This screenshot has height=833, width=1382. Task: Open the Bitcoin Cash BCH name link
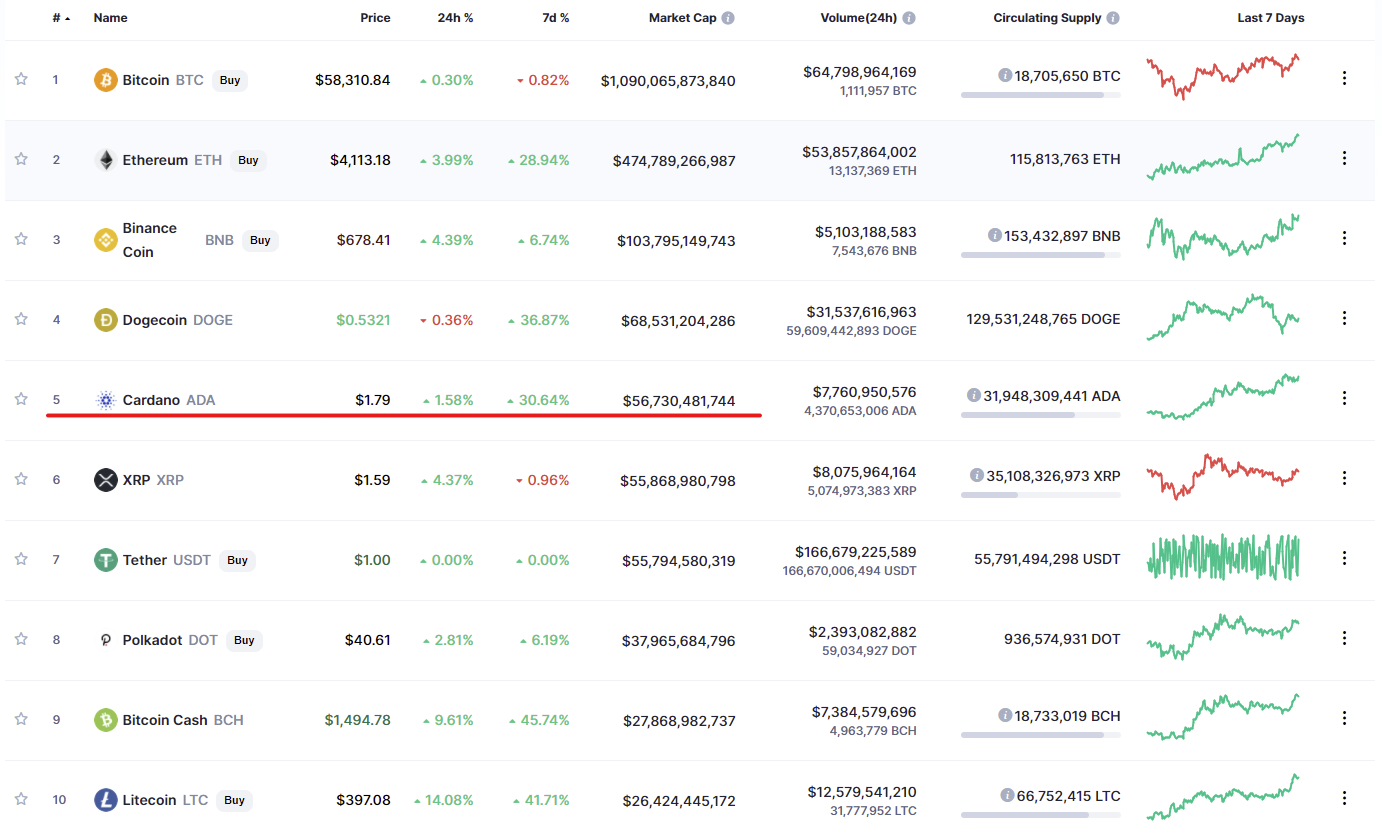[x=183, y=720]
